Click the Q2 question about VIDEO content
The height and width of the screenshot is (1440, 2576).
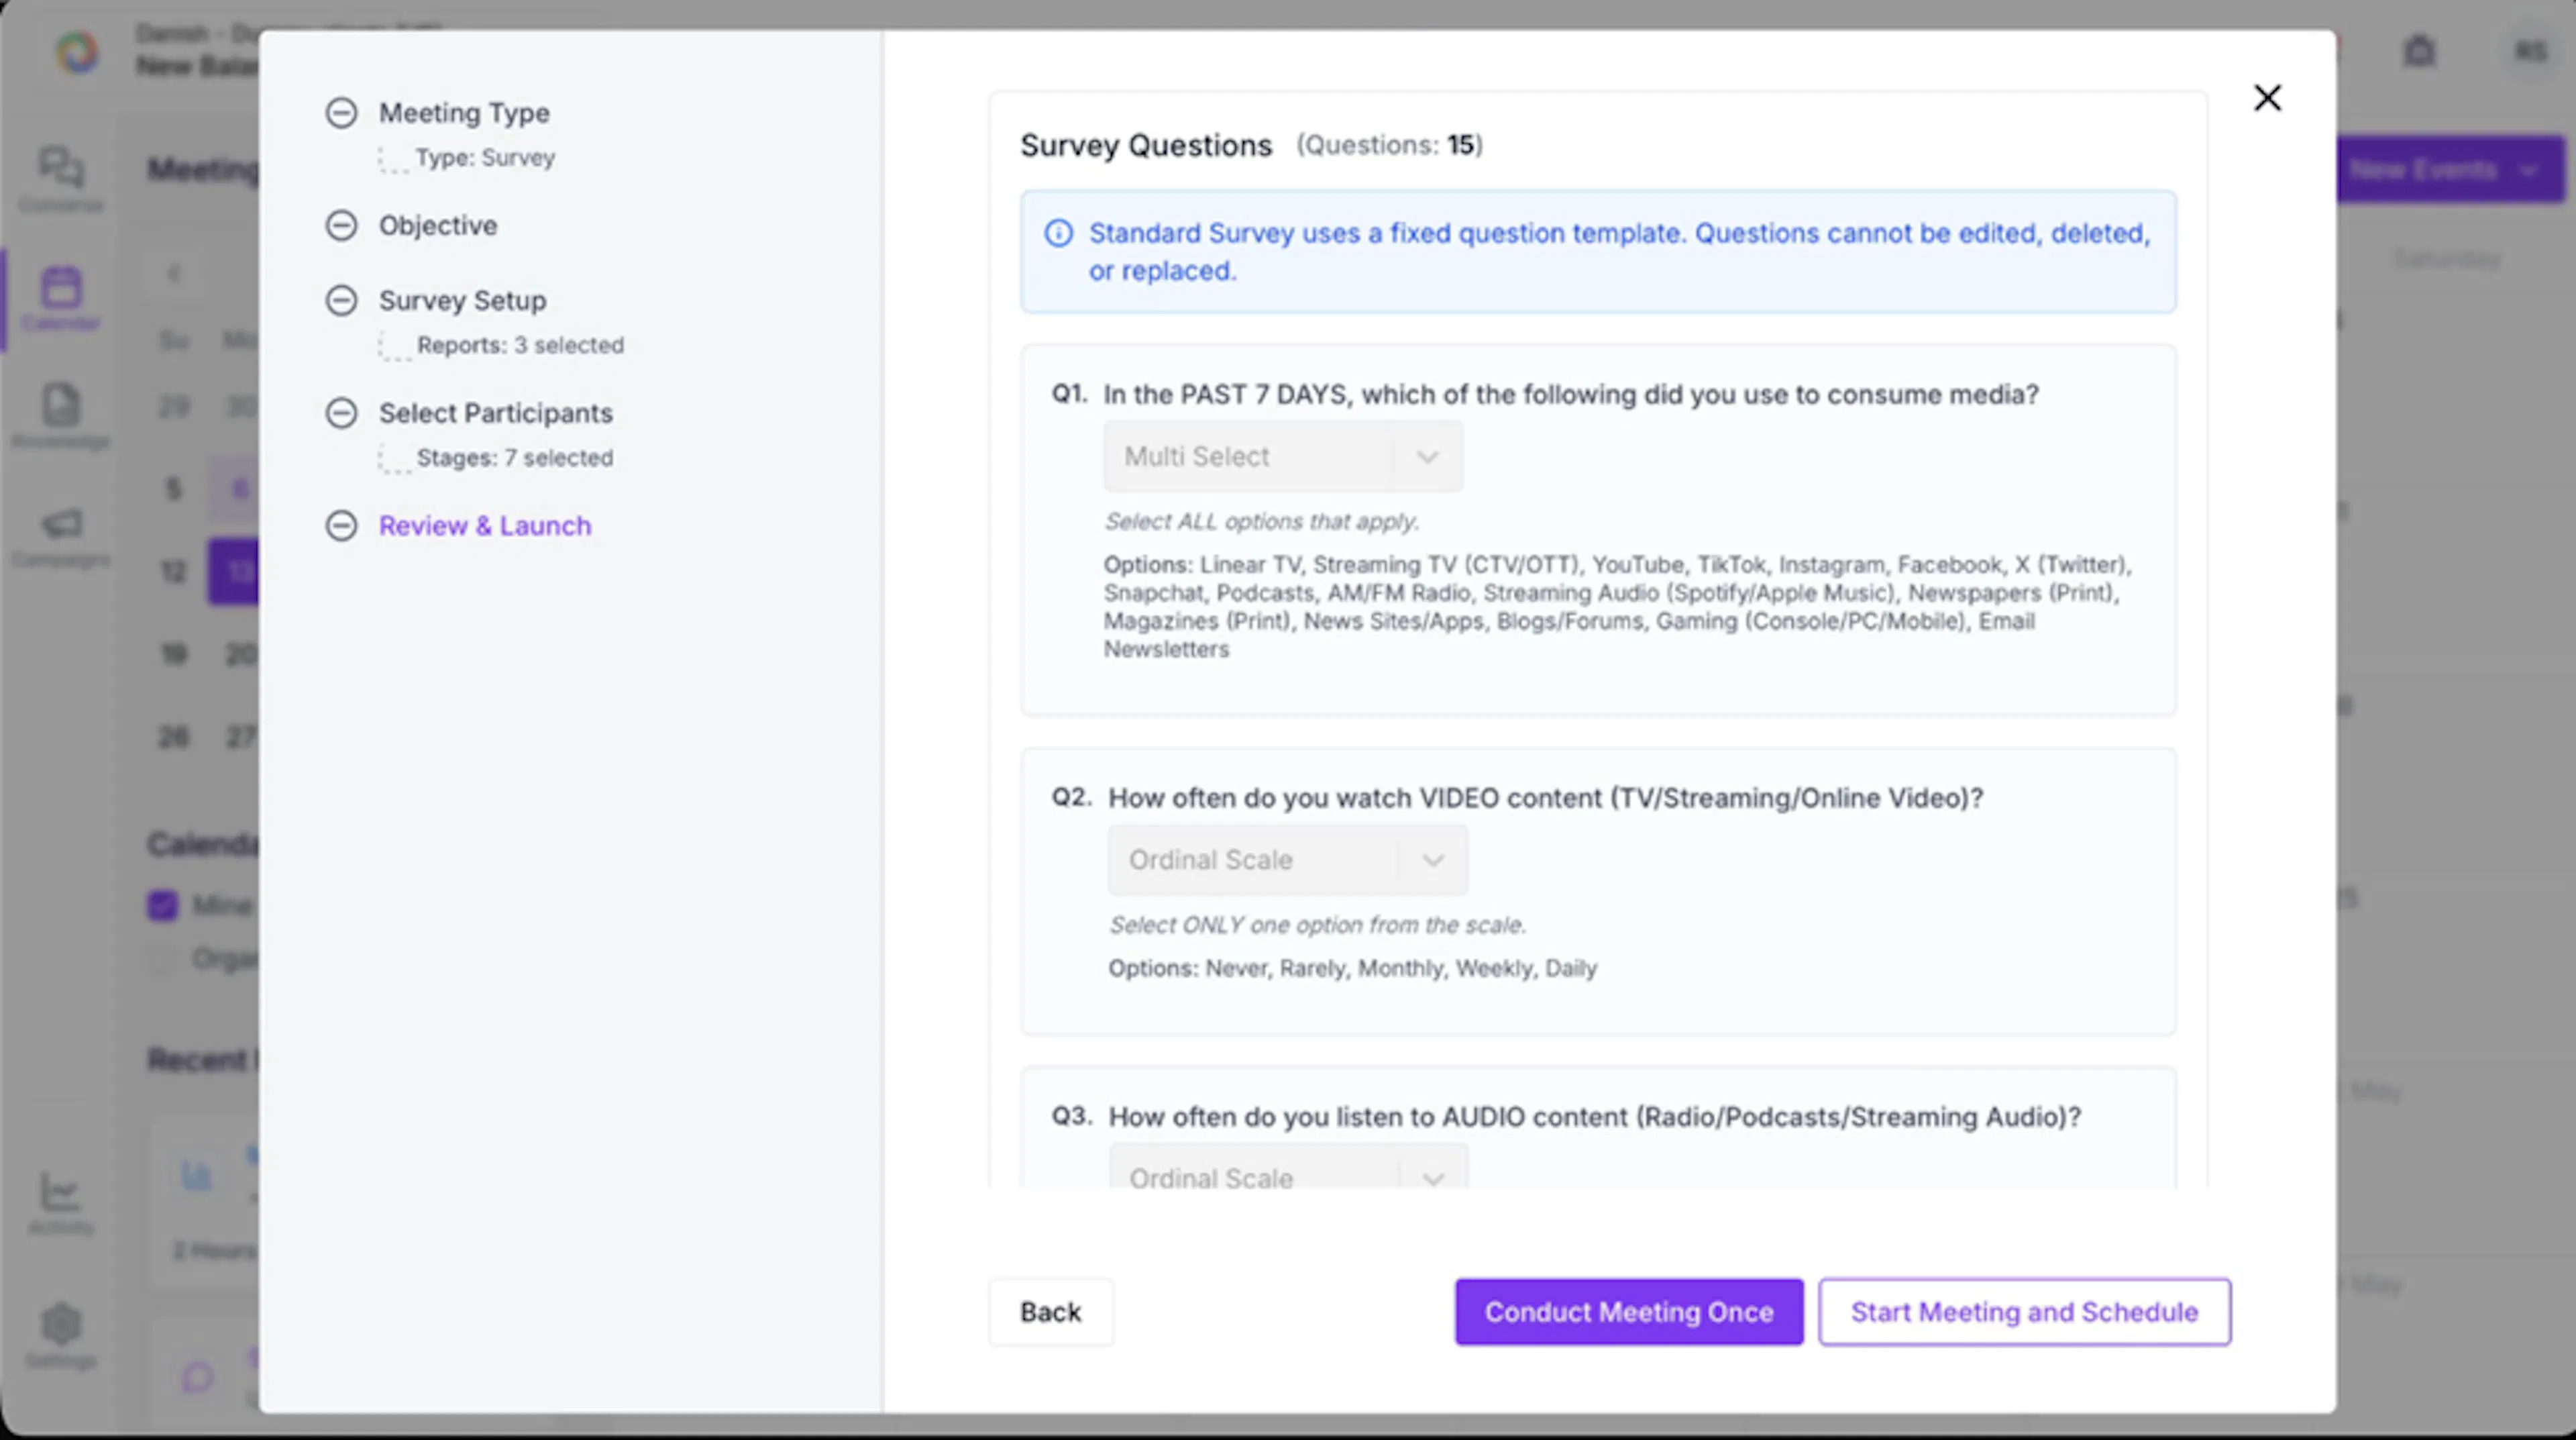point(1545,798)
